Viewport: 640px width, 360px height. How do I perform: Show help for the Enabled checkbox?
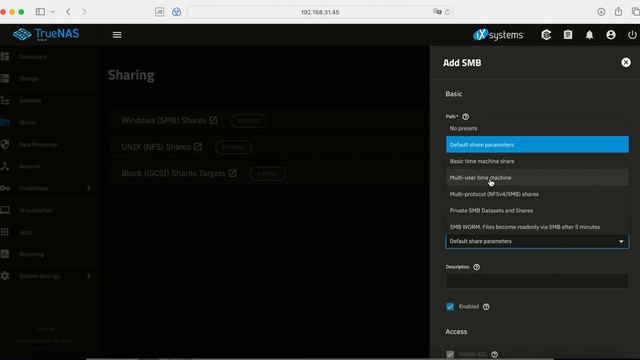pyautogui.click(x=486, y=307)
